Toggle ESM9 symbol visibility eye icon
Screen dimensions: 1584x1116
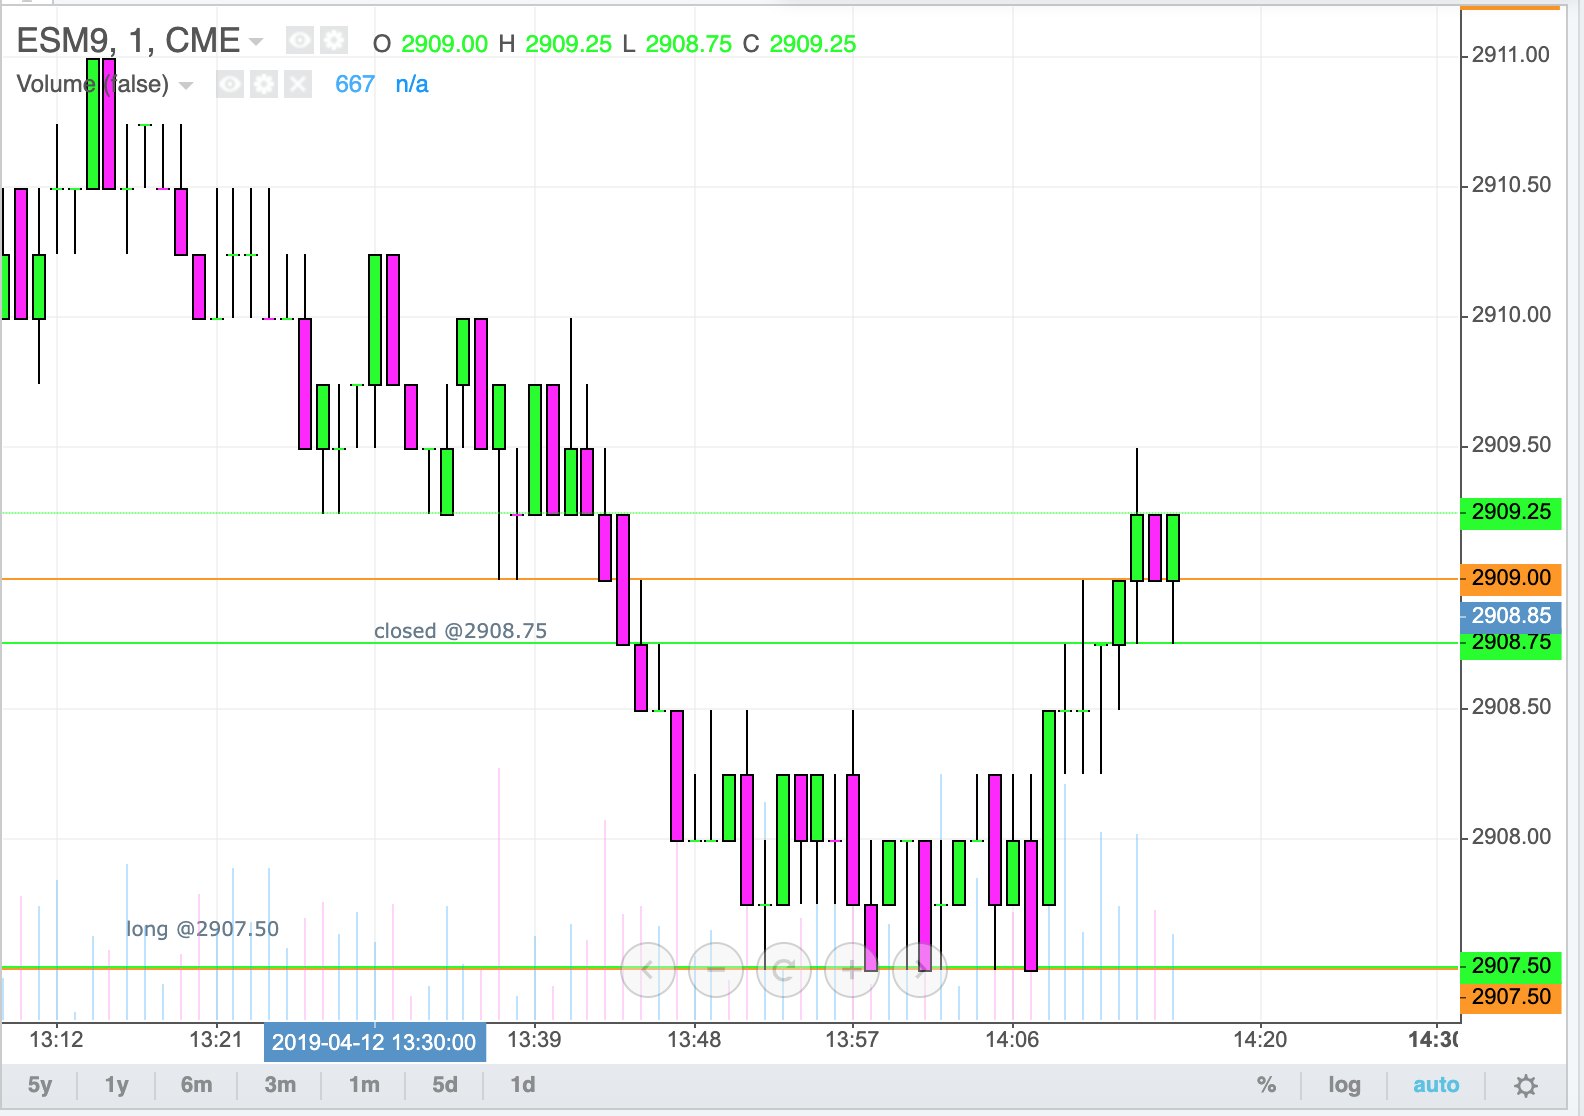pos(300,41)
